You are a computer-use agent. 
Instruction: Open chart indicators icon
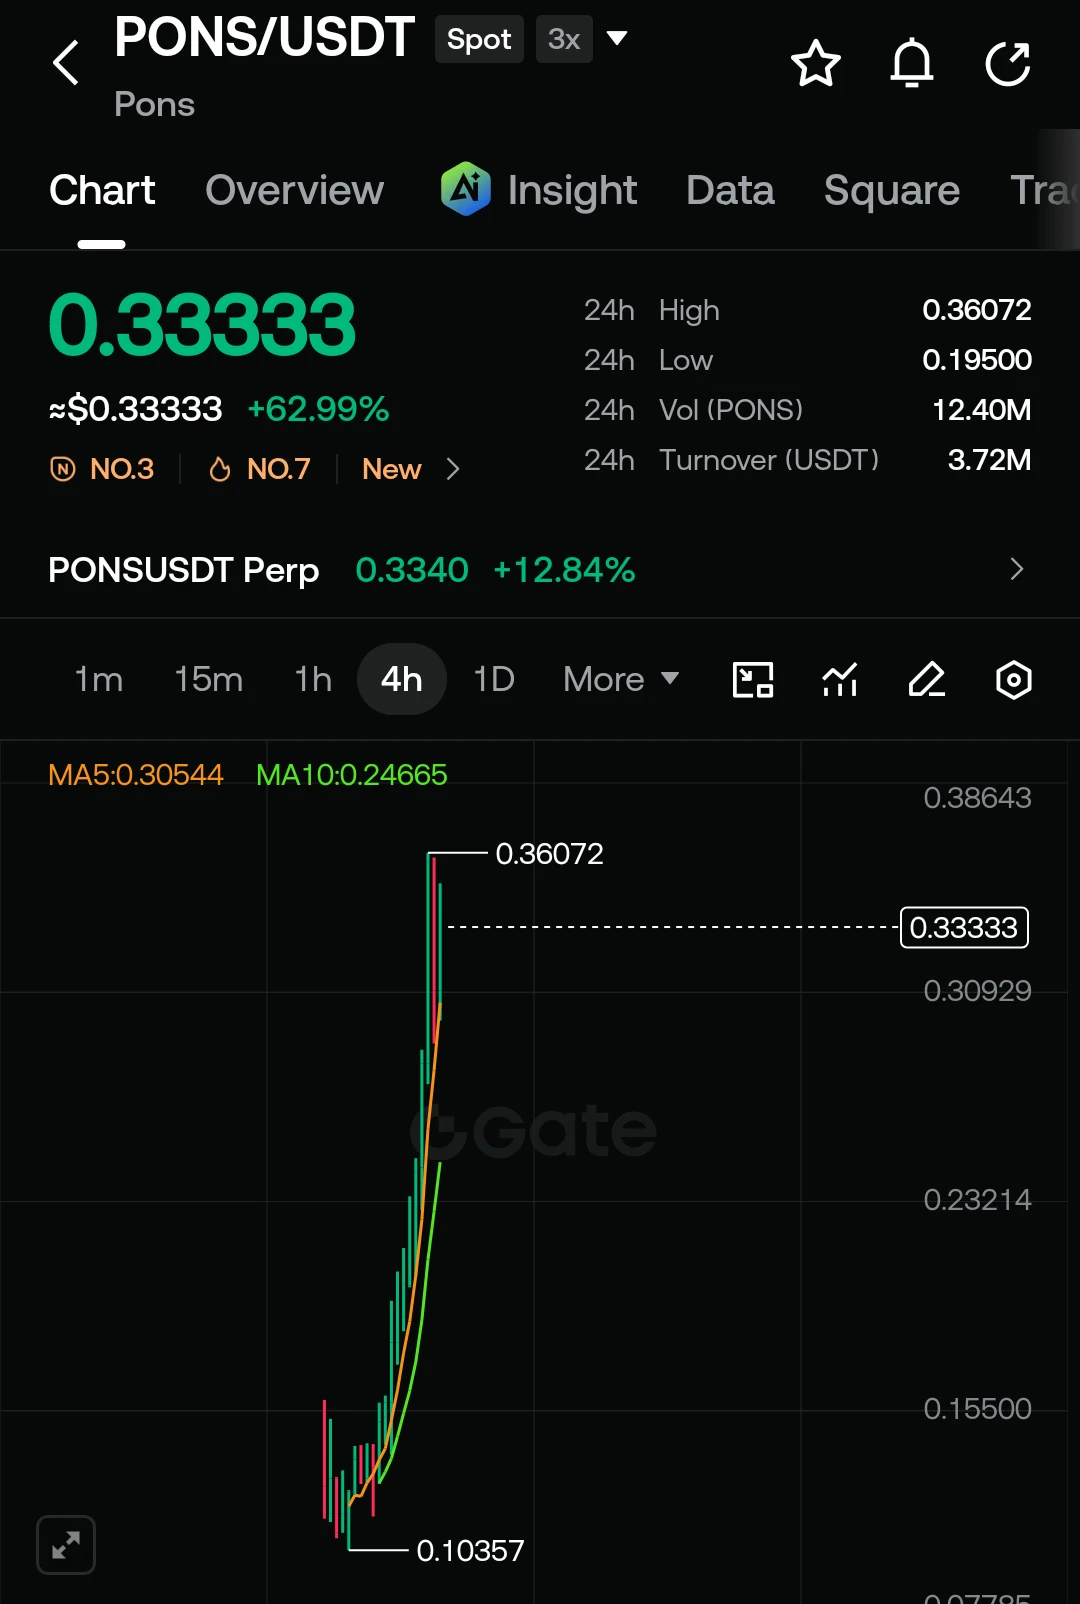(x=840, y=680)
